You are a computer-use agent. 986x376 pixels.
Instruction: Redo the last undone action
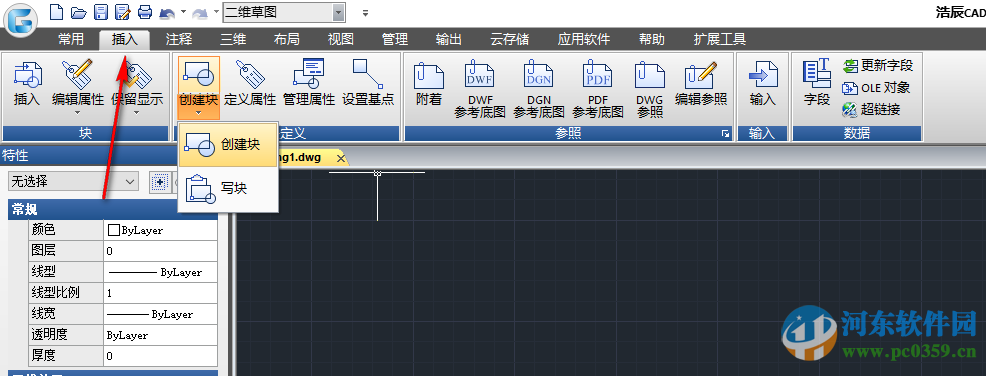[199, 12]
